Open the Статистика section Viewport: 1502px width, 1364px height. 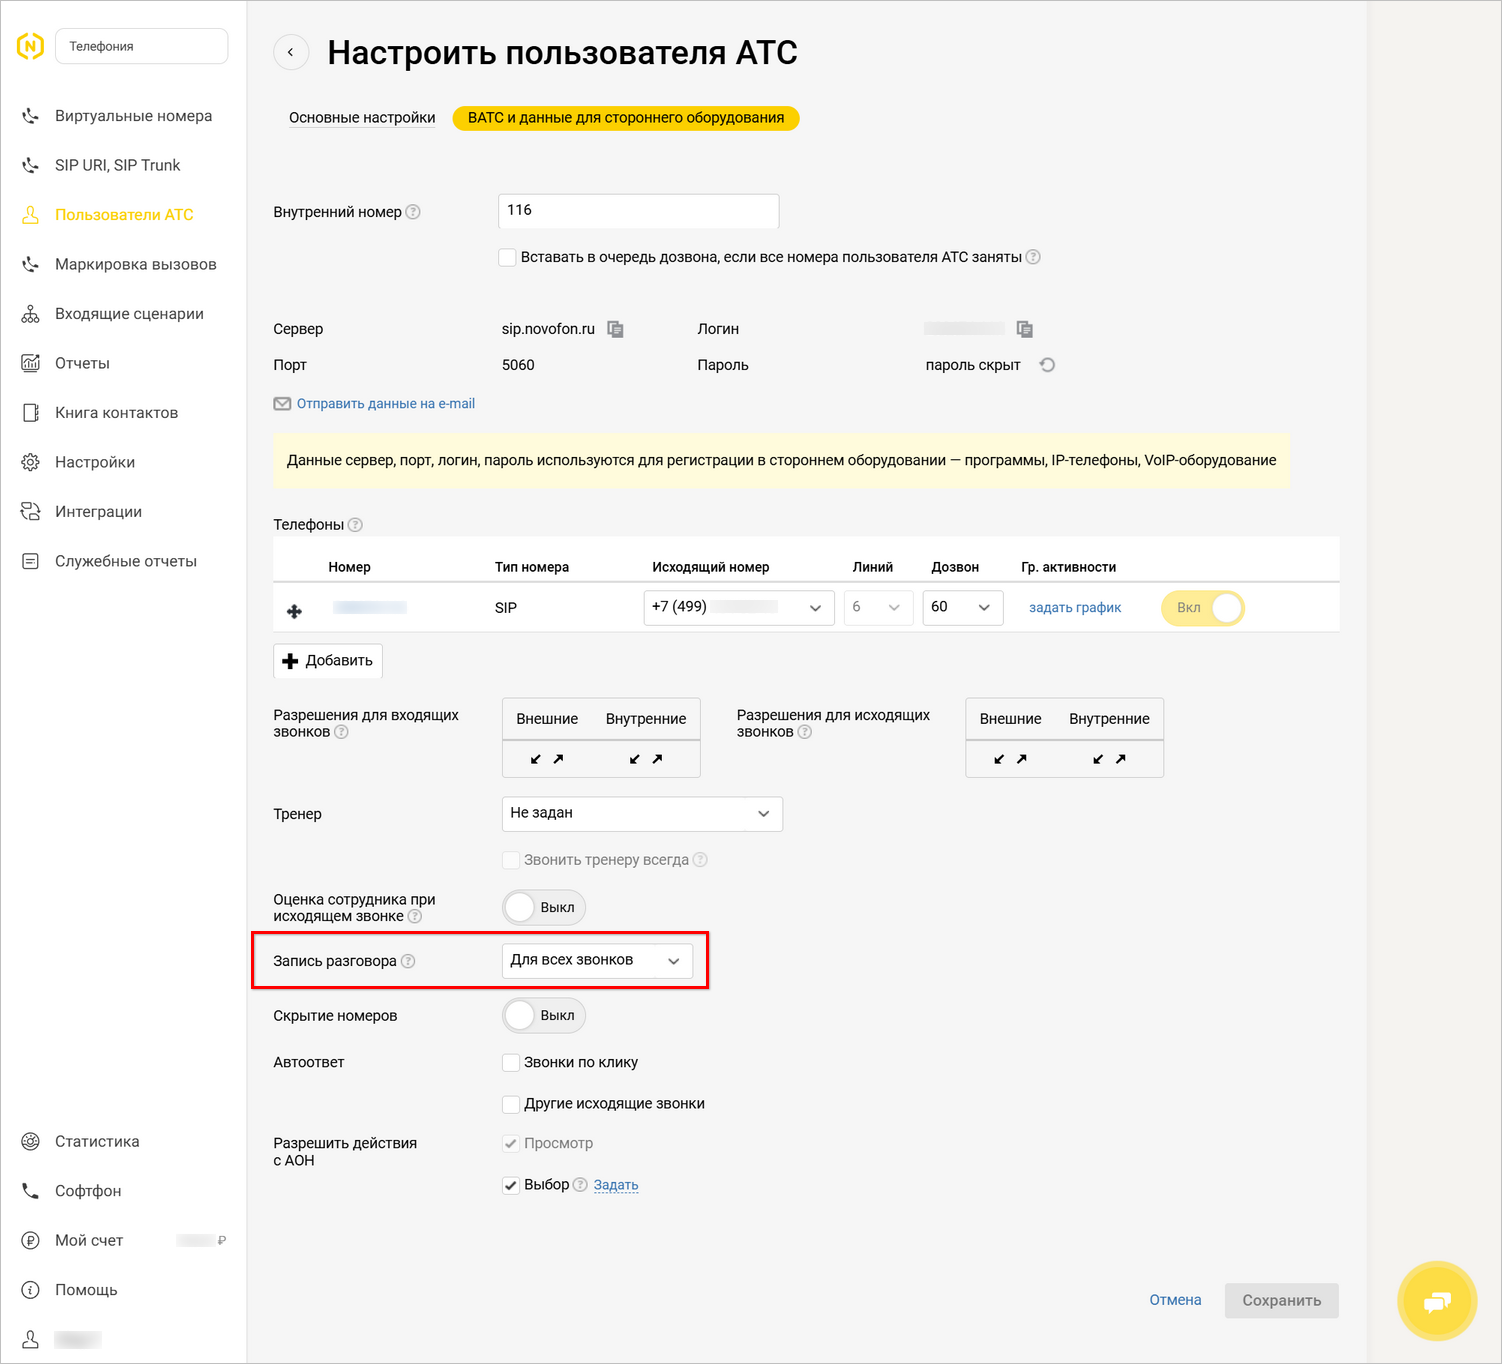coord(96,1140)
